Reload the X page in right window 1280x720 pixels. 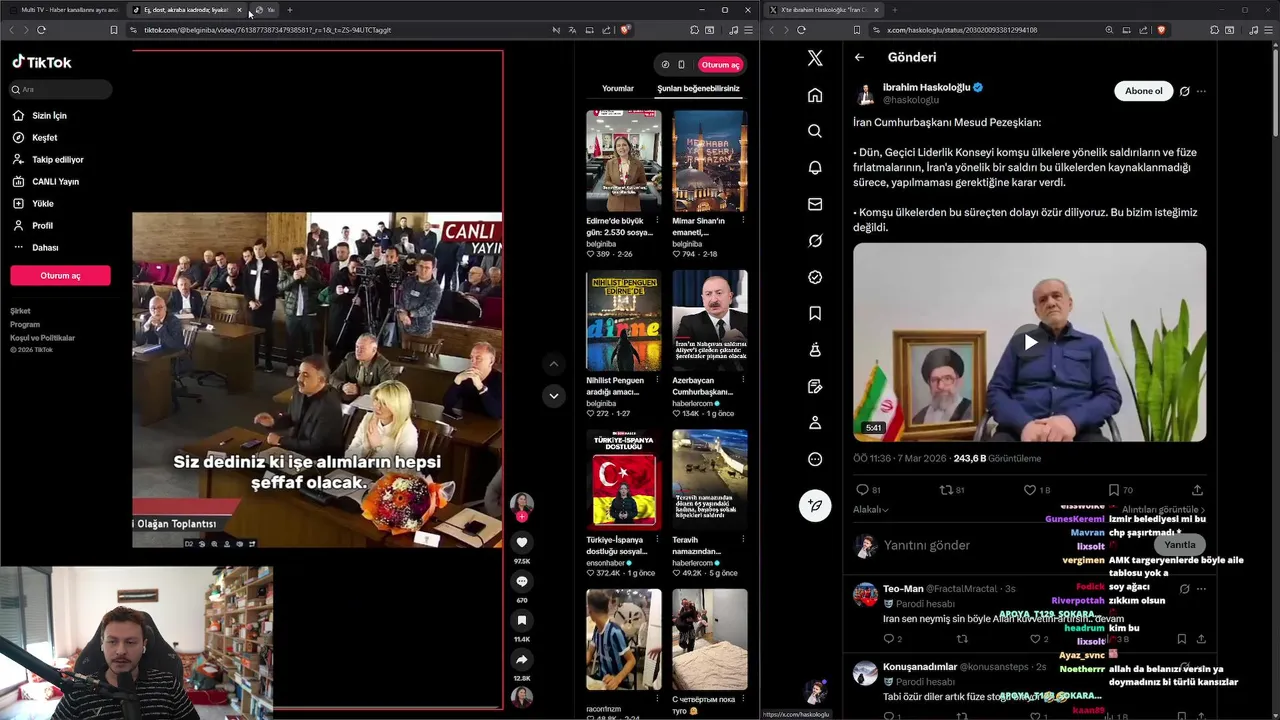point(801,30)
